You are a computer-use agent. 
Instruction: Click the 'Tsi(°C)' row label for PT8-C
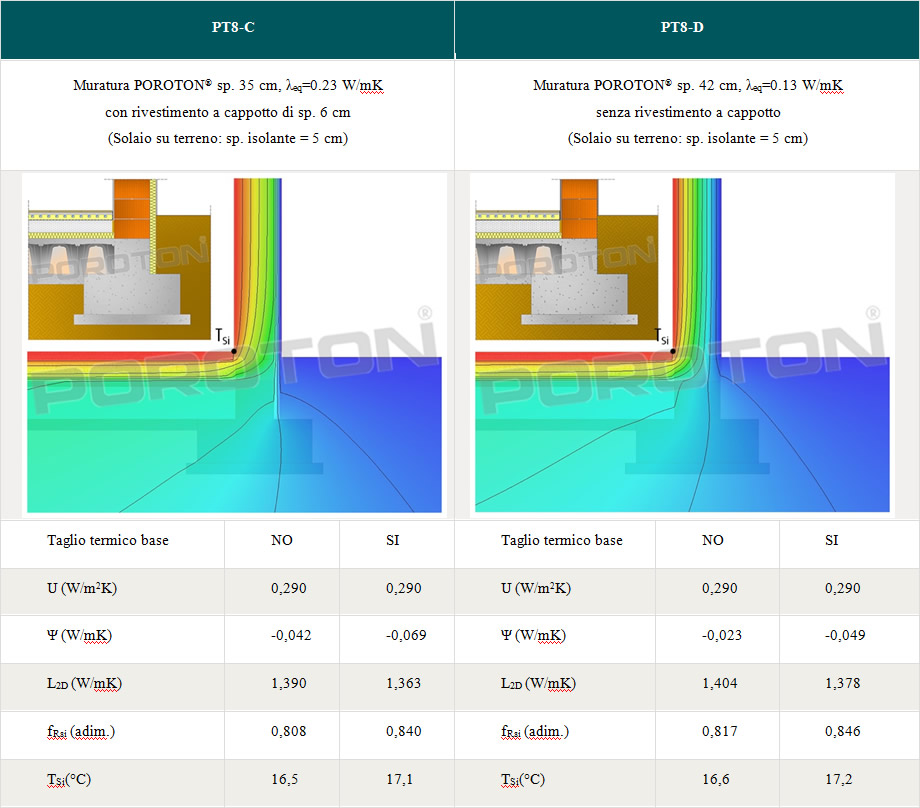69,780
